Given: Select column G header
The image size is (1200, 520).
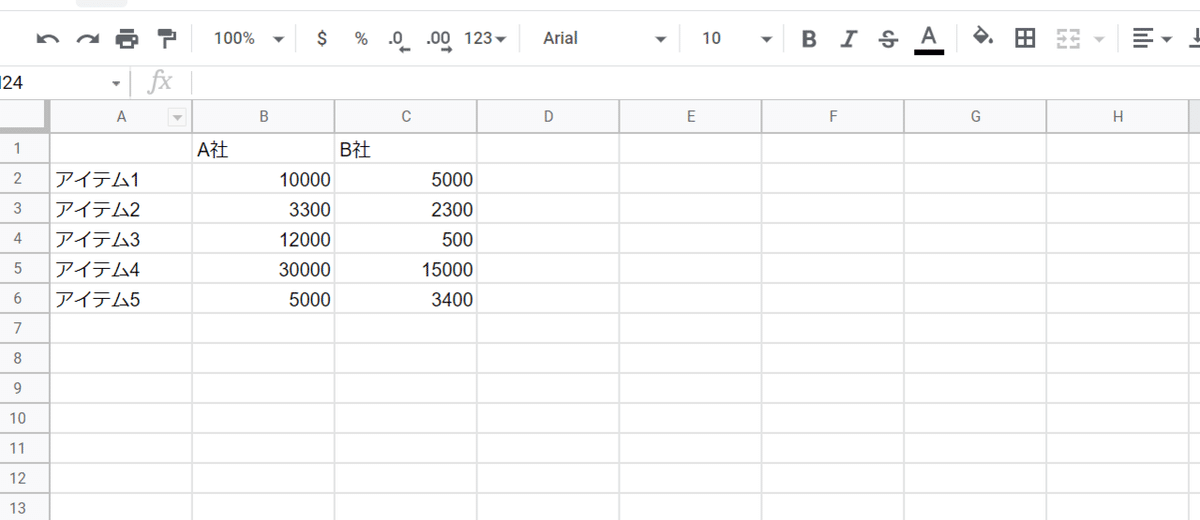Looking at the screenshot, I should 975,117.
